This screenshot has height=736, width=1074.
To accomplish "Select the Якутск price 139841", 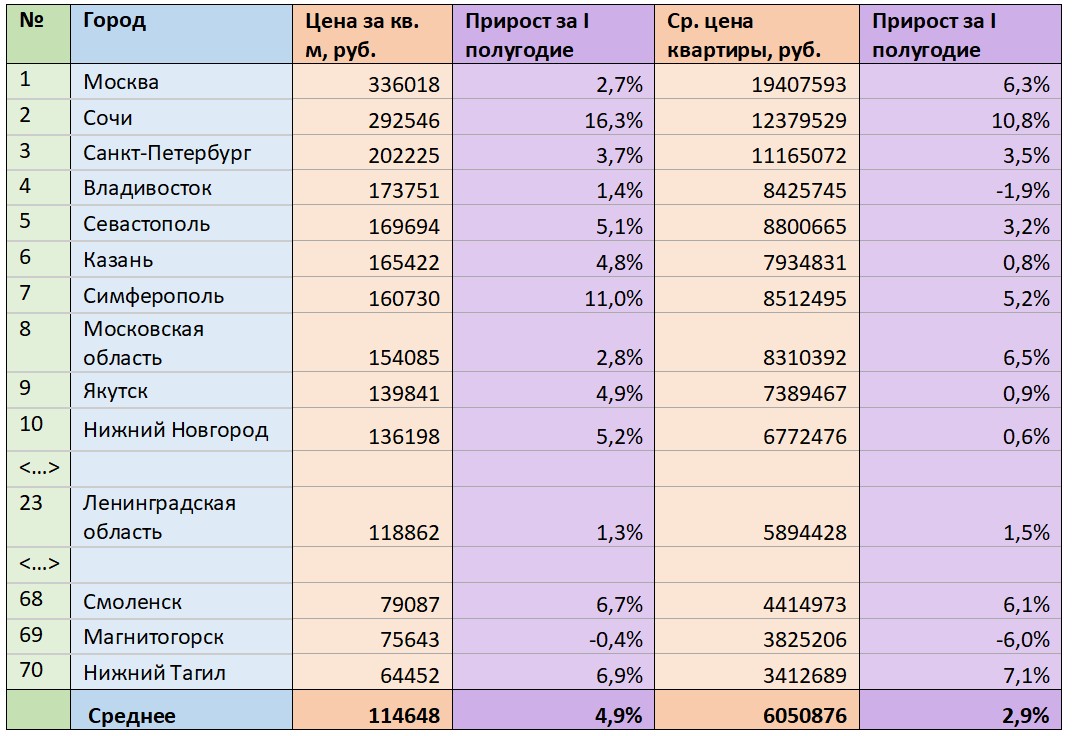I will 373,391.
